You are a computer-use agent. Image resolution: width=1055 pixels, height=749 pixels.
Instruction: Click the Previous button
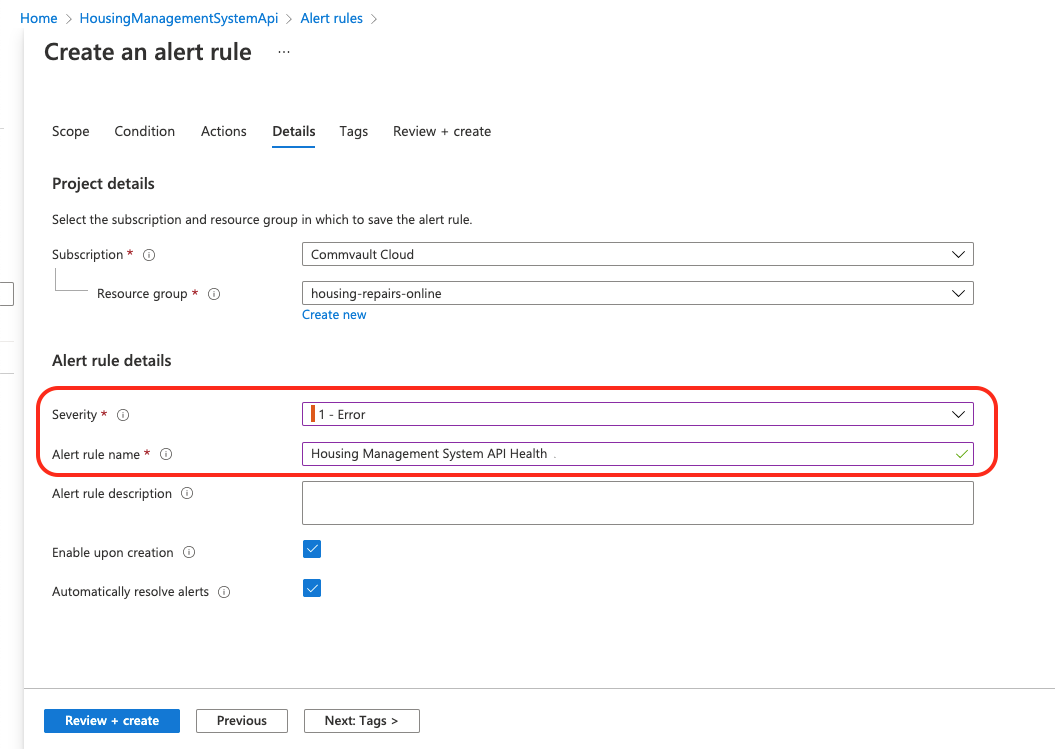[x=242, y=721]
